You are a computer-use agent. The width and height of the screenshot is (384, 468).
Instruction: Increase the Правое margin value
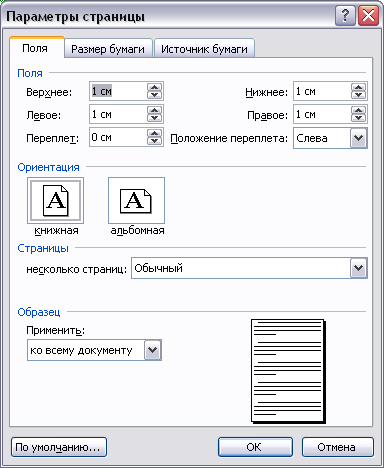[358, 110]
